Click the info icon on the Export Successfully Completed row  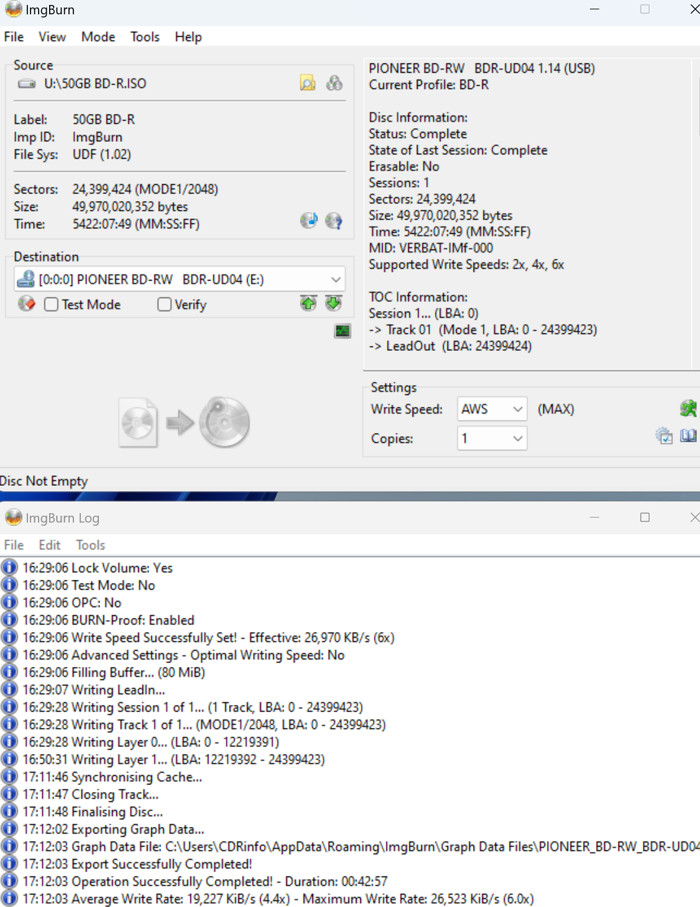[x=9, y=864]
